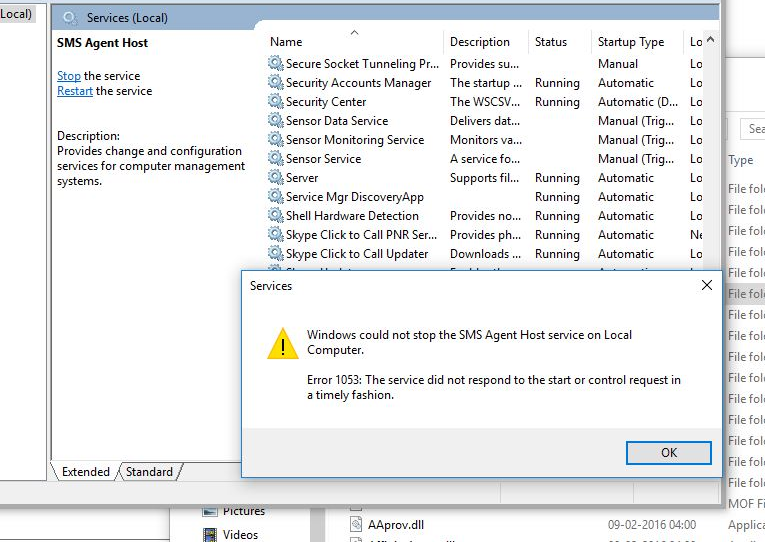Select the Sensor Monitoring Service icon

275,140
